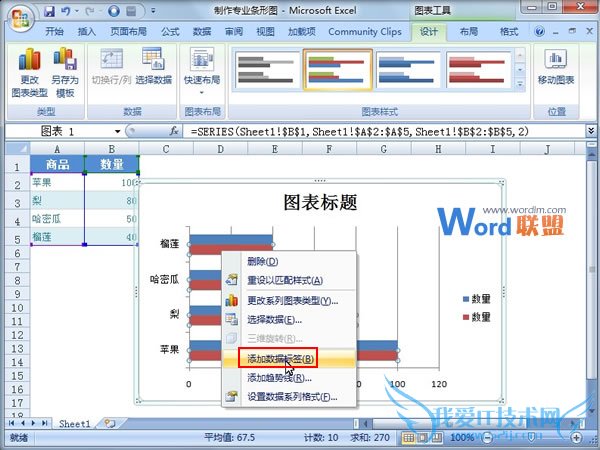Screen dimensions: 600x450
Task: Click the 100% zoom level
Action: (462, 437)
